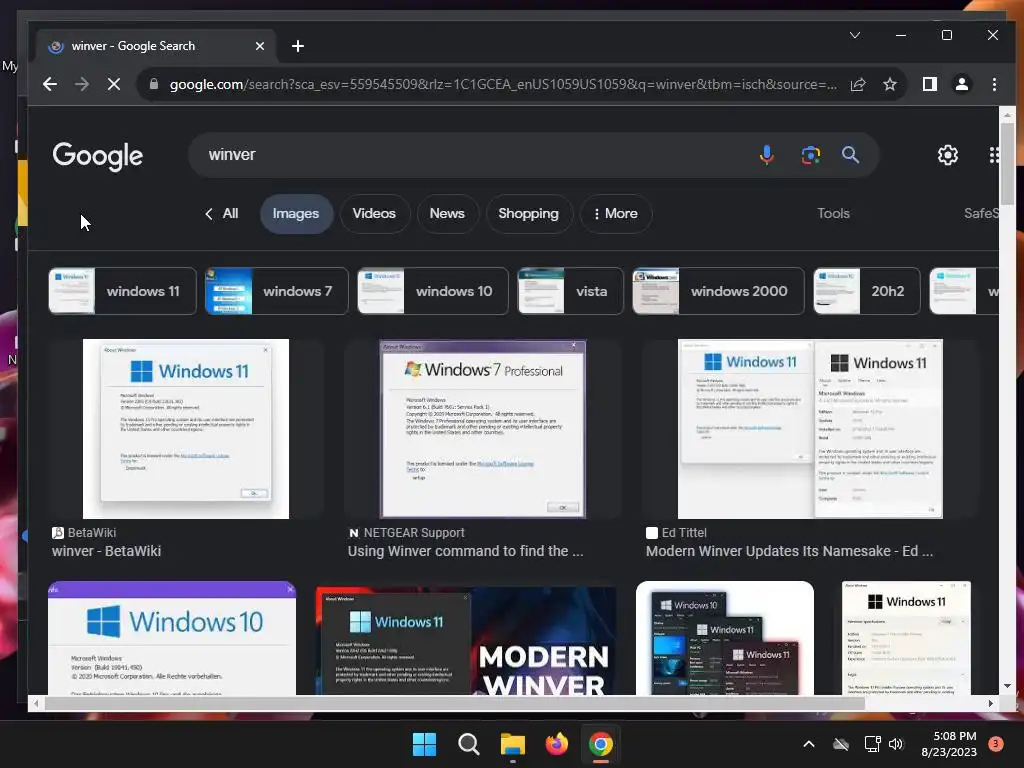The image size is (1024, 768).
Task: Open Google quick settings gear
Action: coord(948,155)
